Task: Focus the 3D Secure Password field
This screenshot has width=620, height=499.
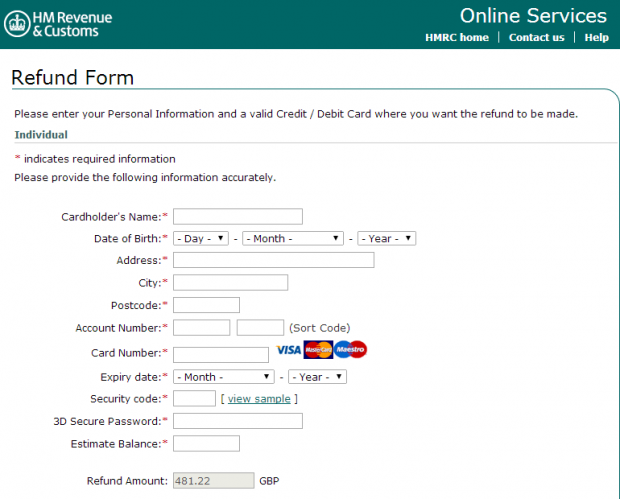Action: point(238,421)
